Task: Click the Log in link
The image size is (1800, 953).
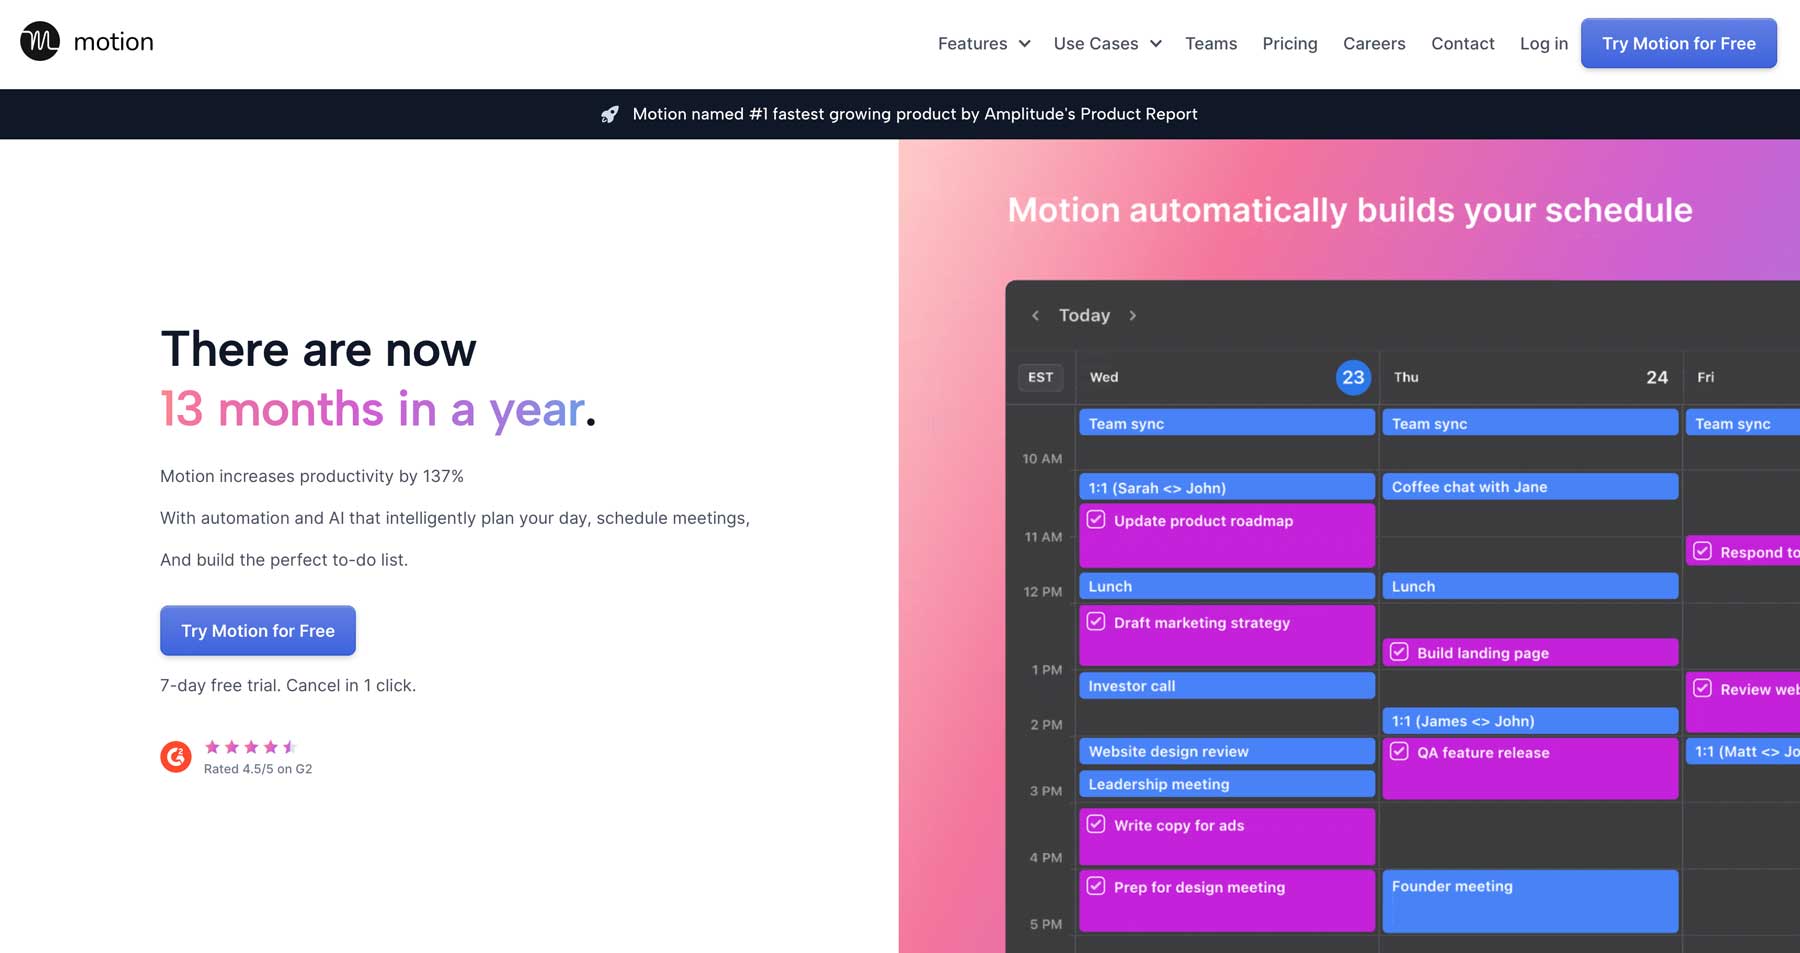Action: 1543,43
